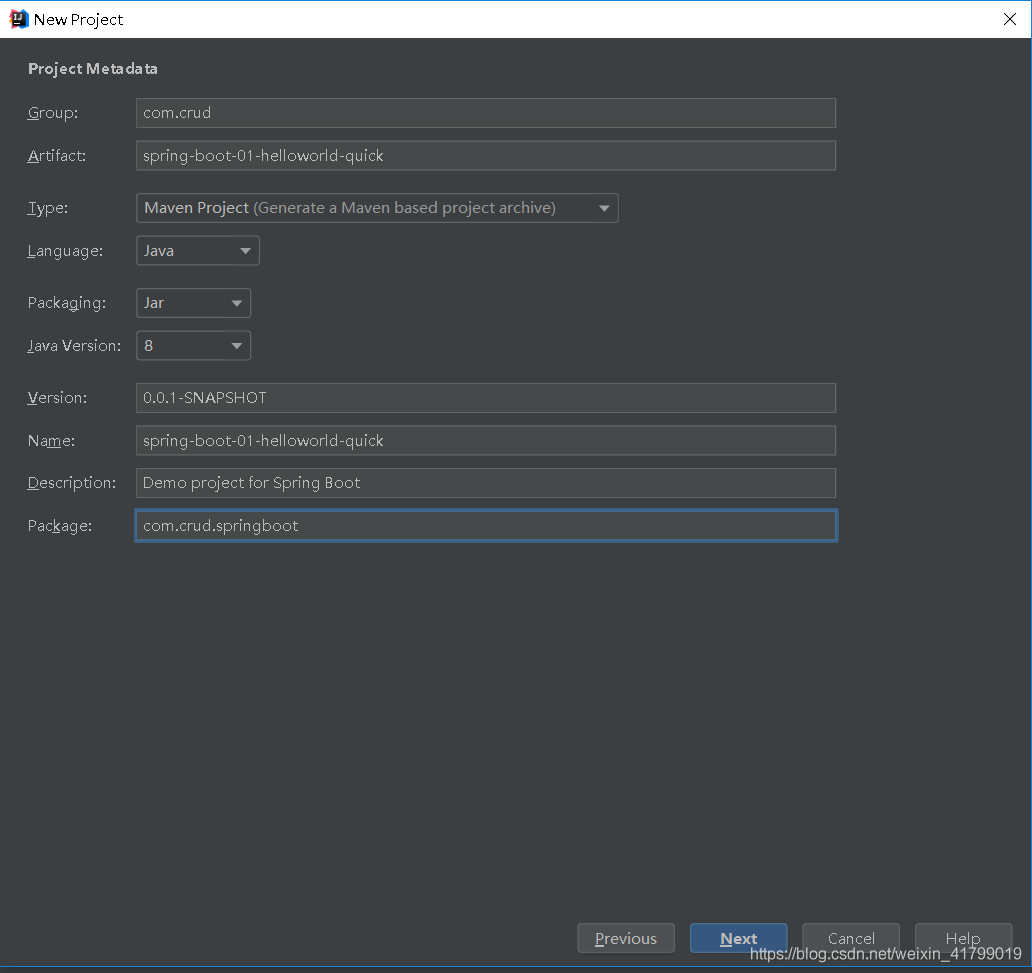Image resolution: width=1032 pixels, height=973 pixels.
Task: Click the Name label
Action: (x=51, y=440)
